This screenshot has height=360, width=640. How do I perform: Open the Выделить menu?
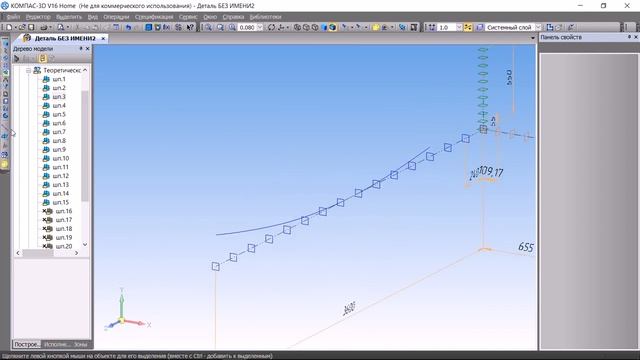pyautogui.click(x=69, y=17)
